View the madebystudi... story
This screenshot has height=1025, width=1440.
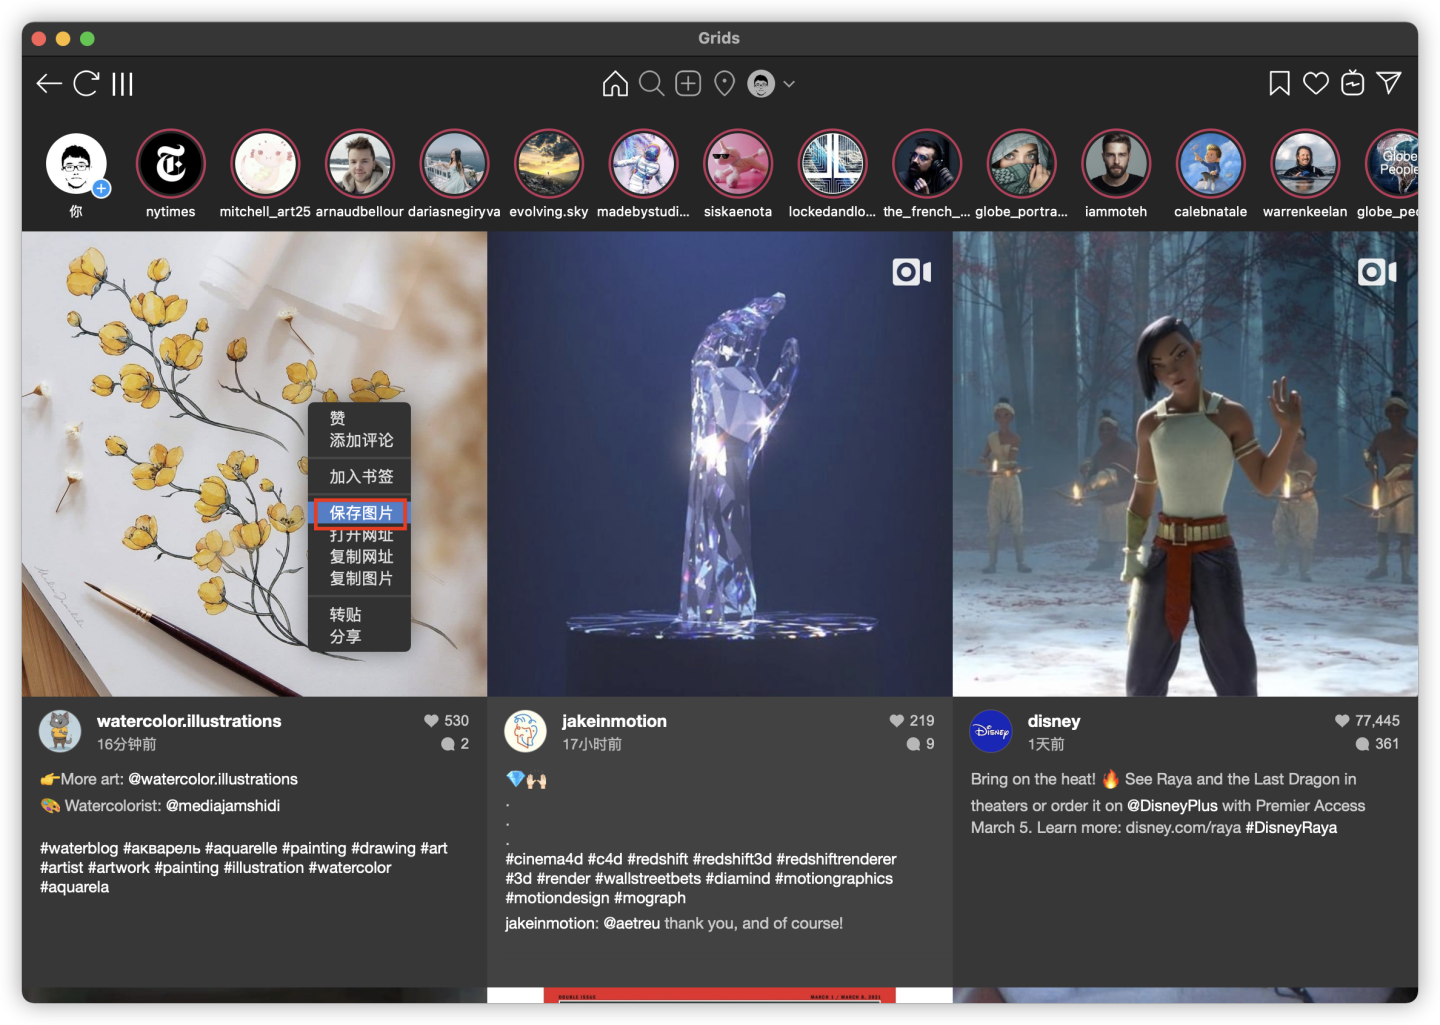coord(643,164)
